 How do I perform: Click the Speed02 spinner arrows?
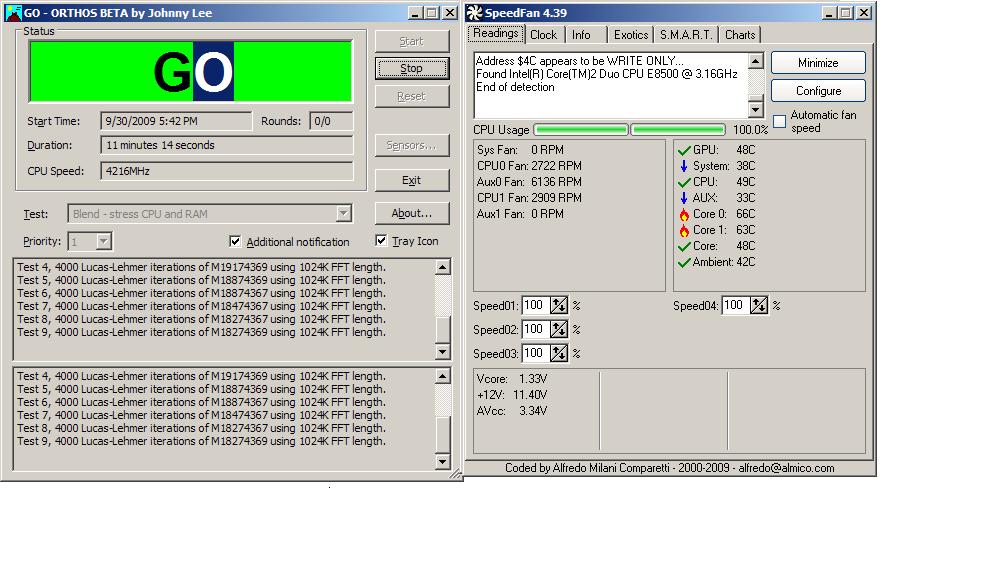coord(558,330)
